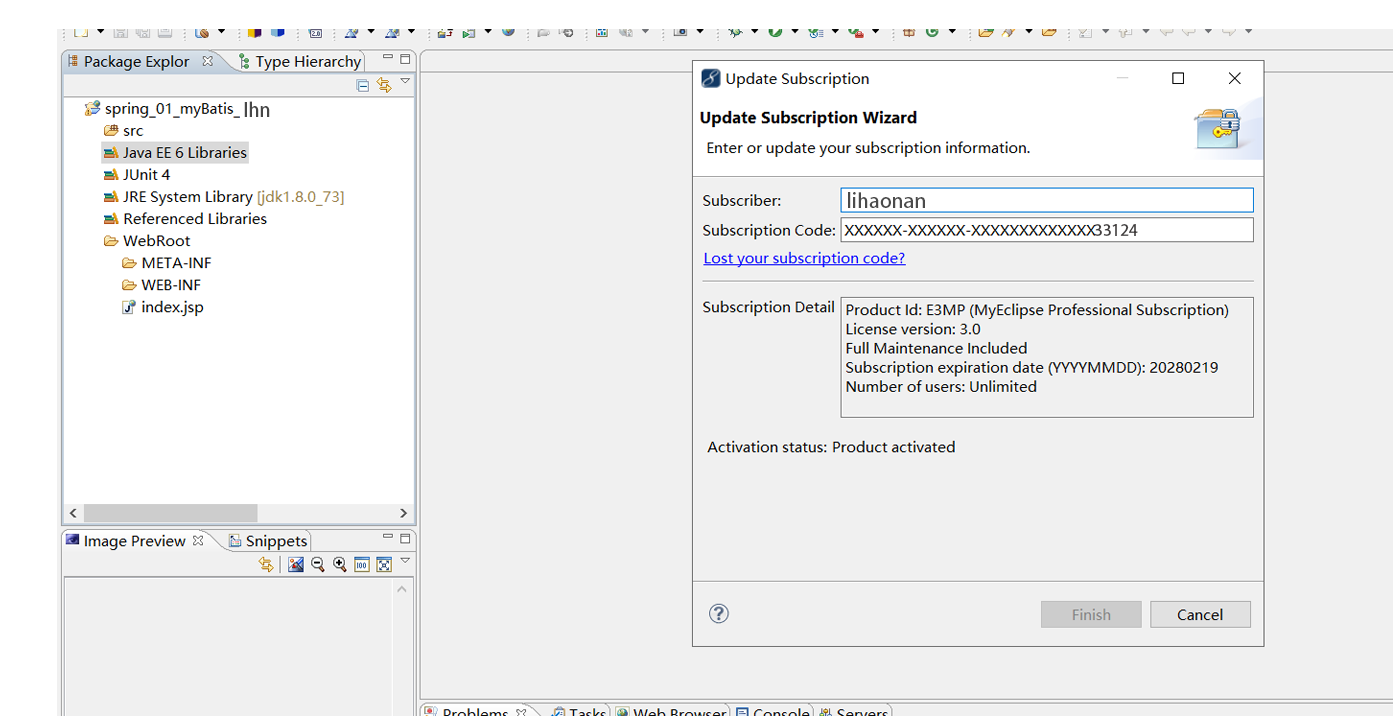Minimize the Package Explorer panel
1393x716 pixels.
pos(388,59)
